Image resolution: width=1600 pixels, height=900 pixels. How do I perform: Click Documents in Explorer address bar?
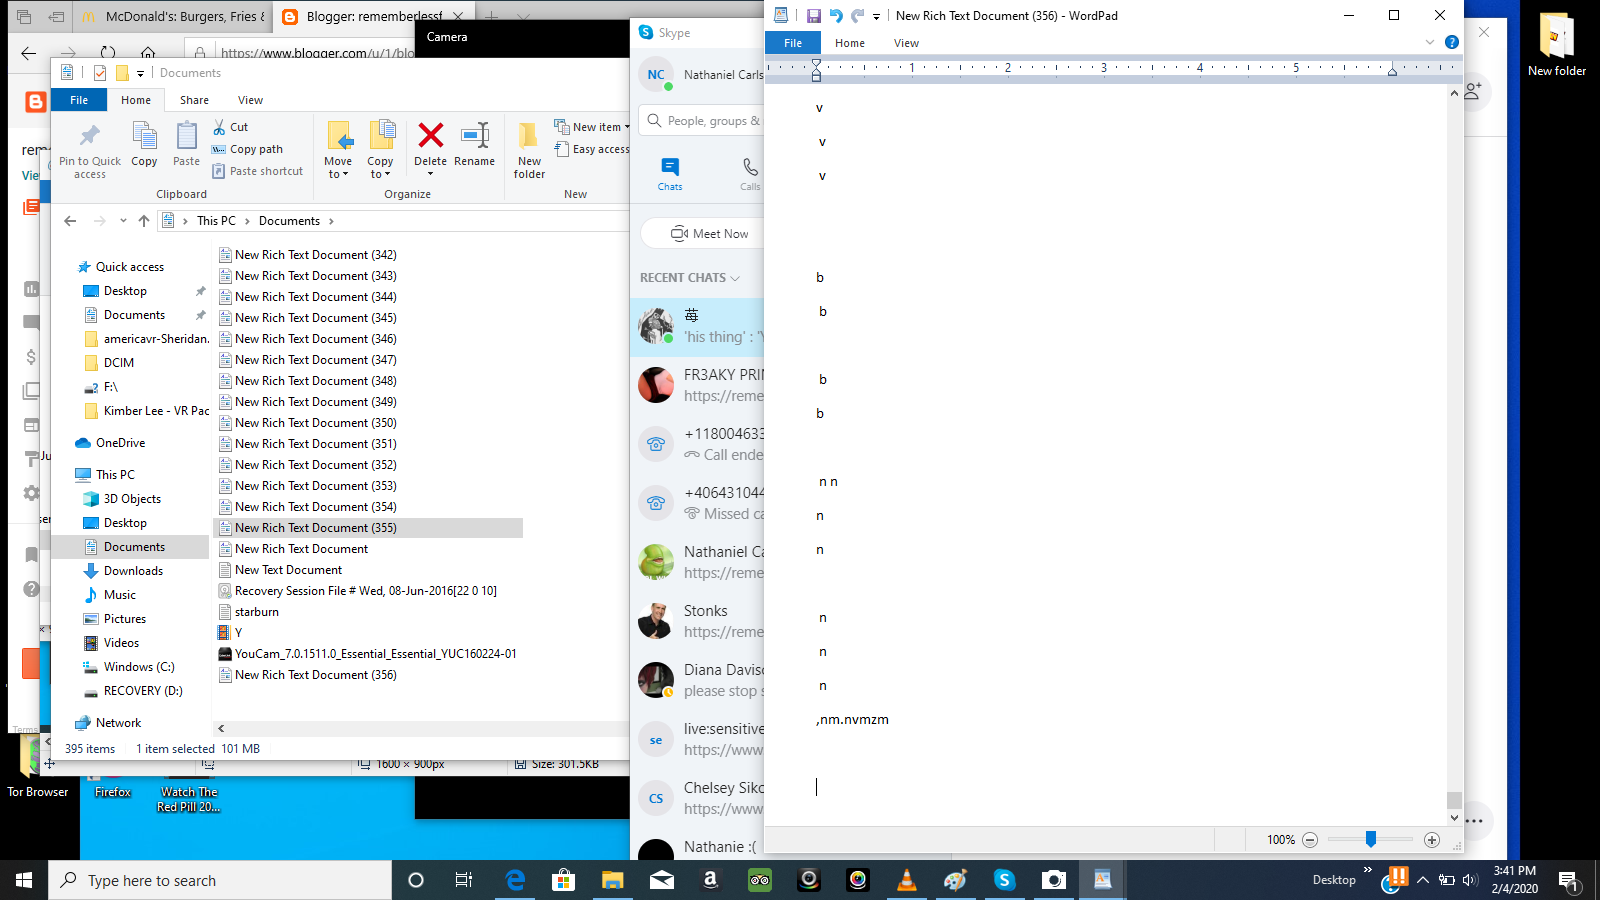[289, 221]
